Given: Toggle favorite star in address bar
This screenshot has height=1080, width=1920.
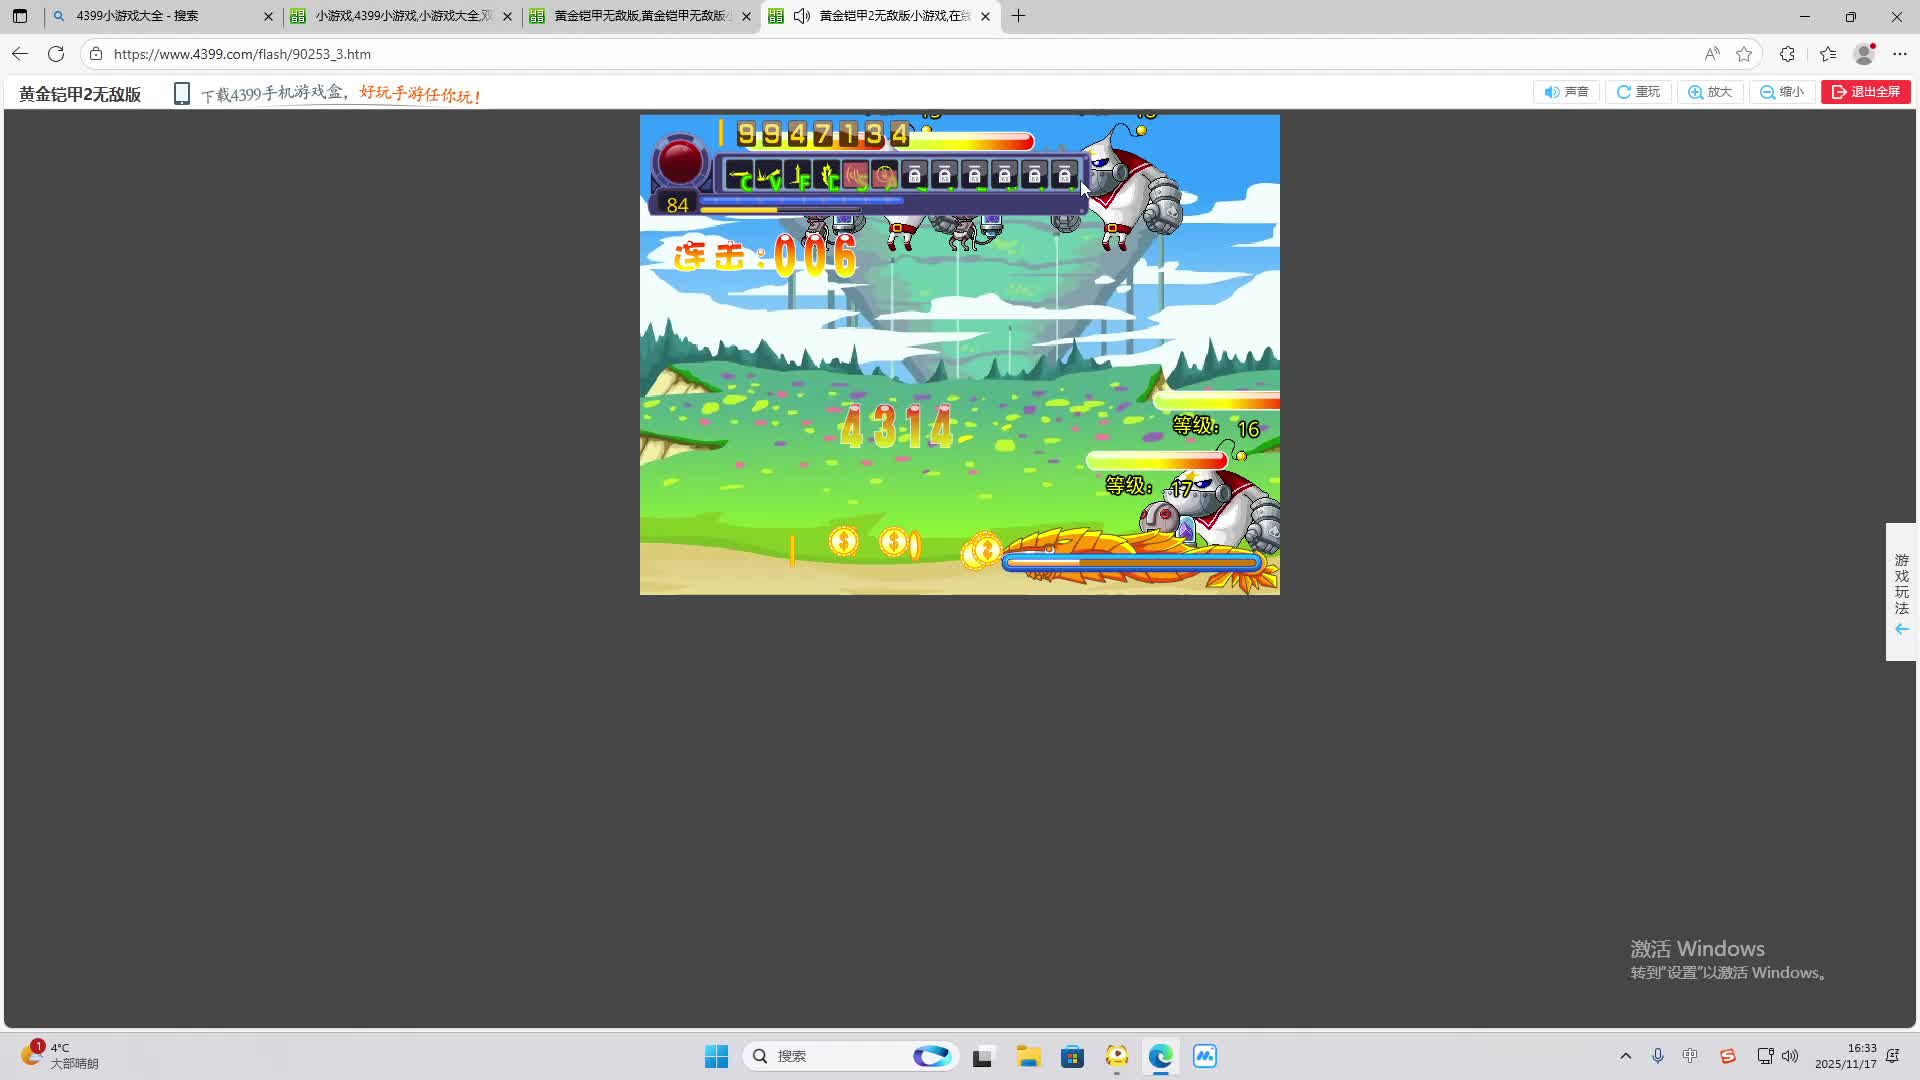Looking at the screenshot, I should [x=1744, y=54].
